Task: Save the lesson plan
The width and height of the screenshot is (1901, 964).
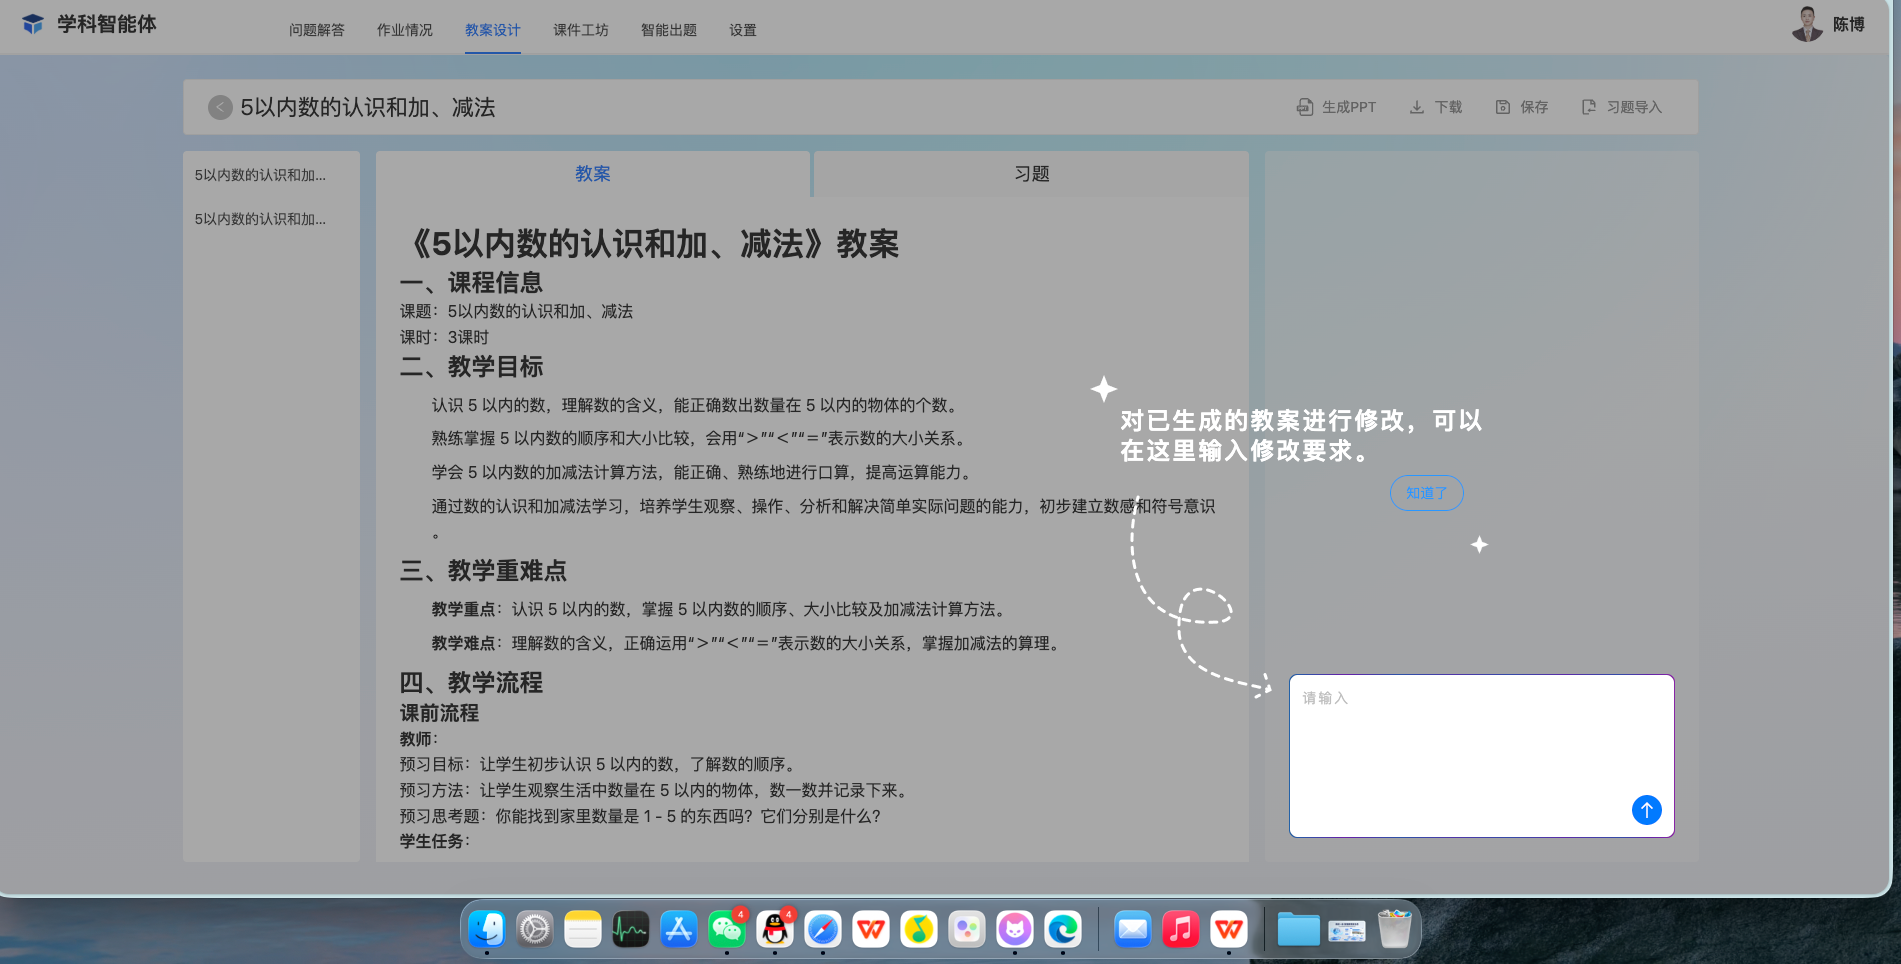Action: [1521, 107]
